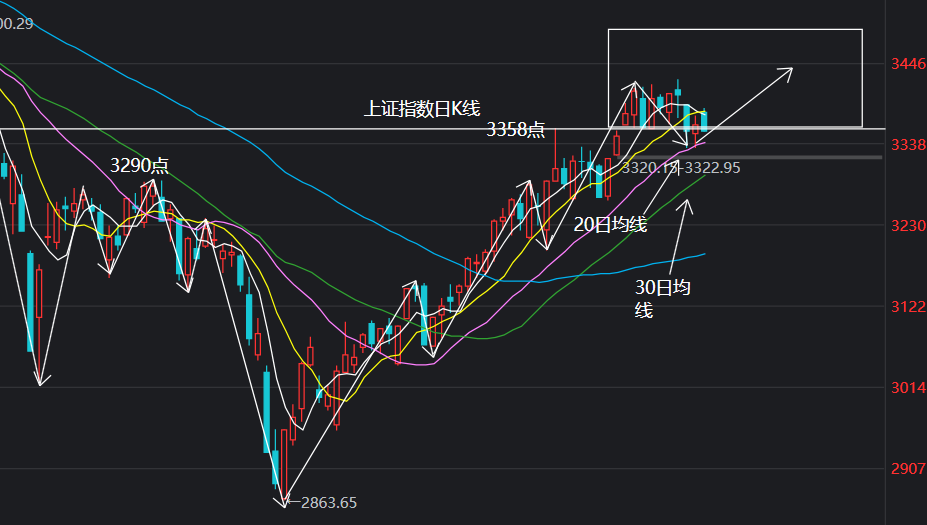Select the white rectangle's top edge

pos(735,30)
